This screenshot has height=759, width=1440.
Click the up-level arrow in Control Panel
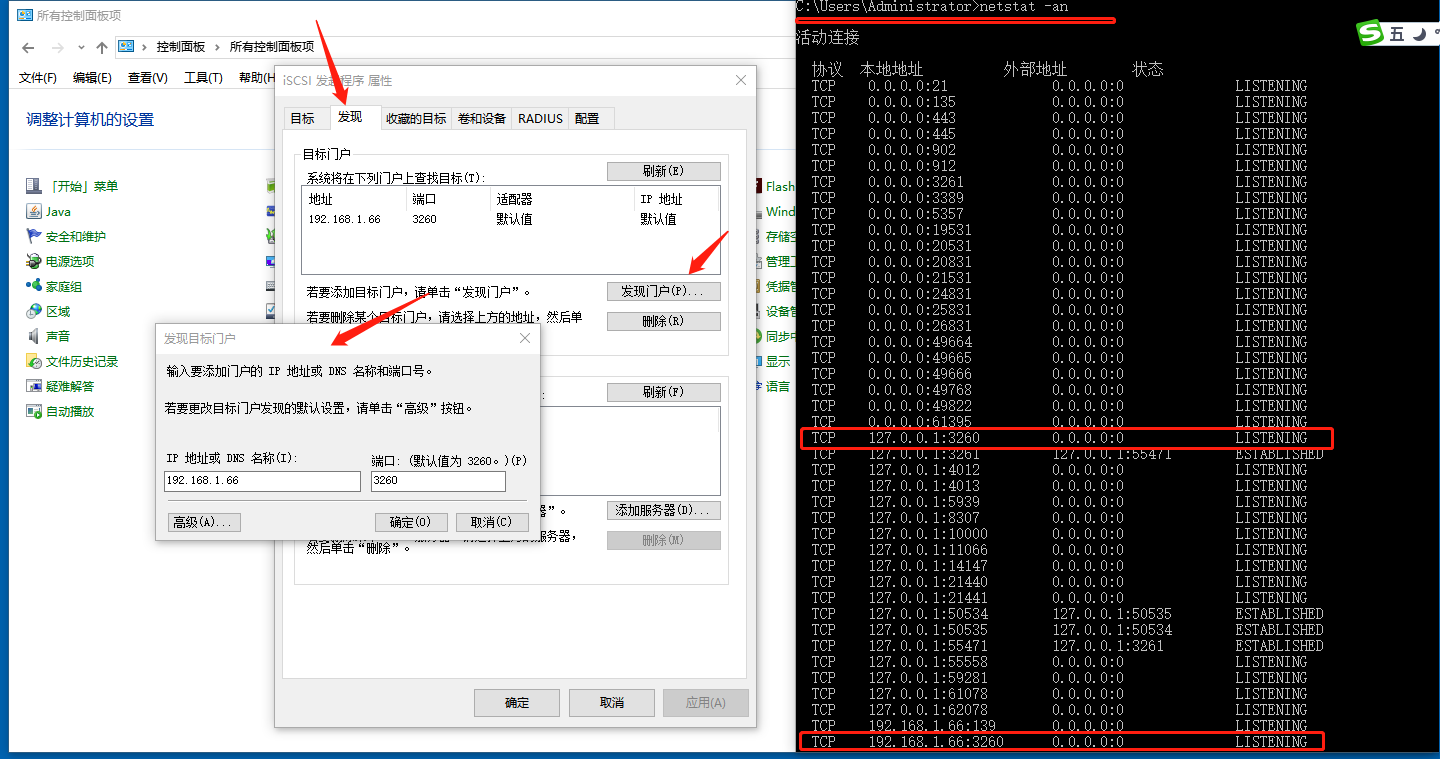pos(101,47)
